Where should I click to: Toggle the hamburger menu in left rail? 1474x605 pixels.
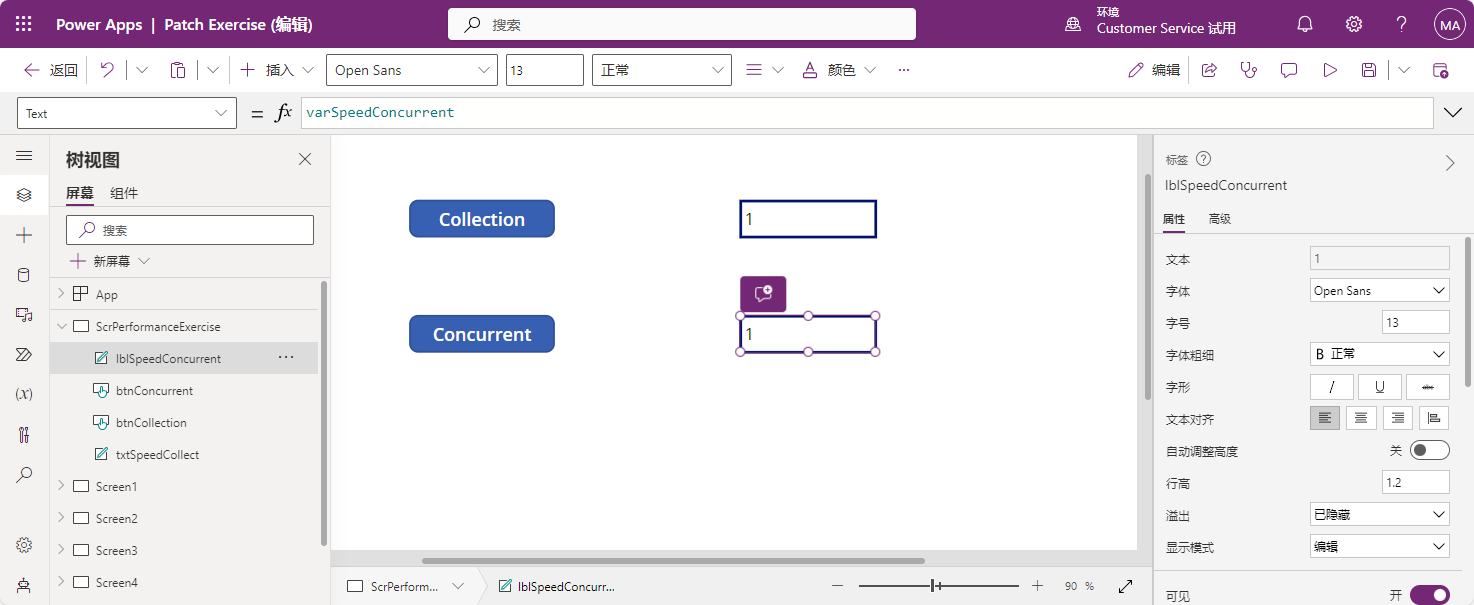25,156
